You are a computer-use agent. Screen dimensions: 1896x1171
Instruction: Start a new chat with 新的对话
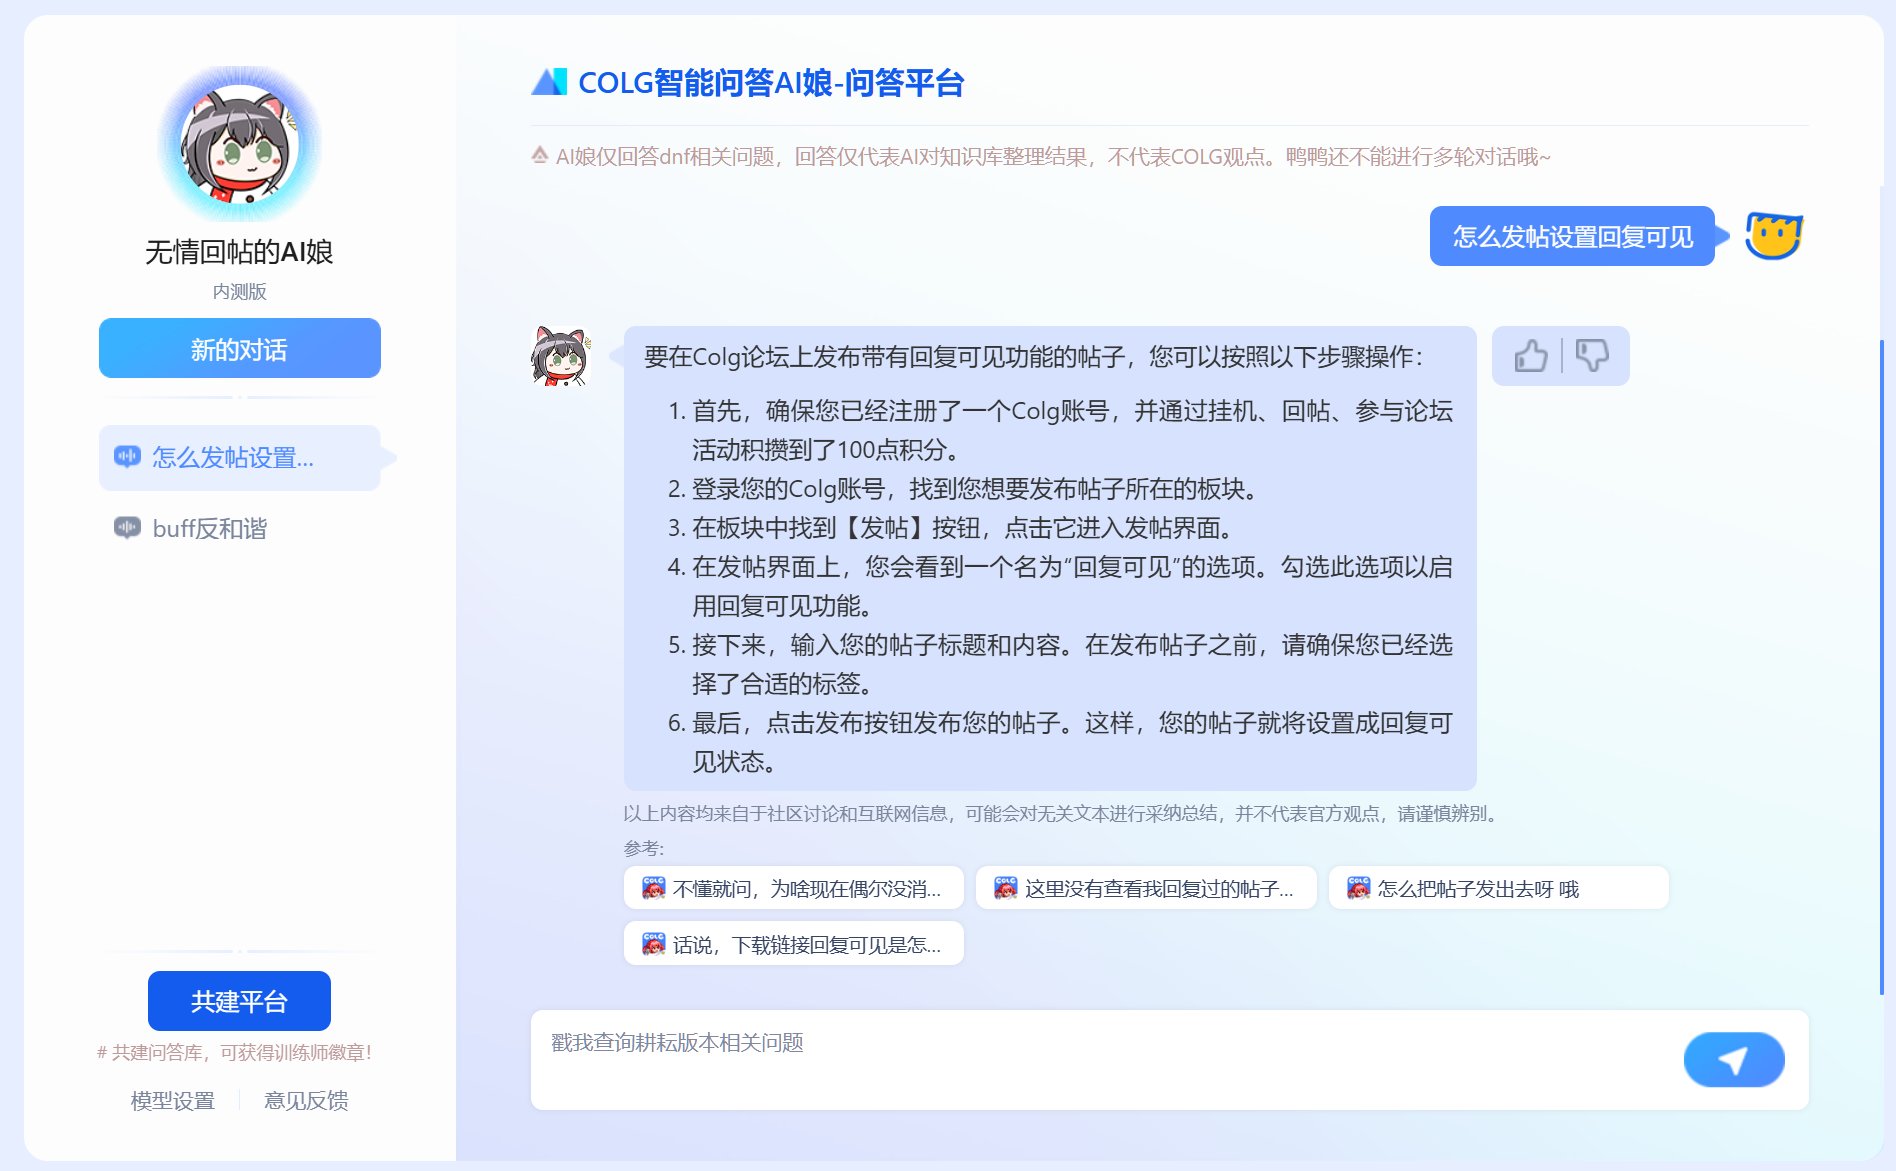coord(240,348)
